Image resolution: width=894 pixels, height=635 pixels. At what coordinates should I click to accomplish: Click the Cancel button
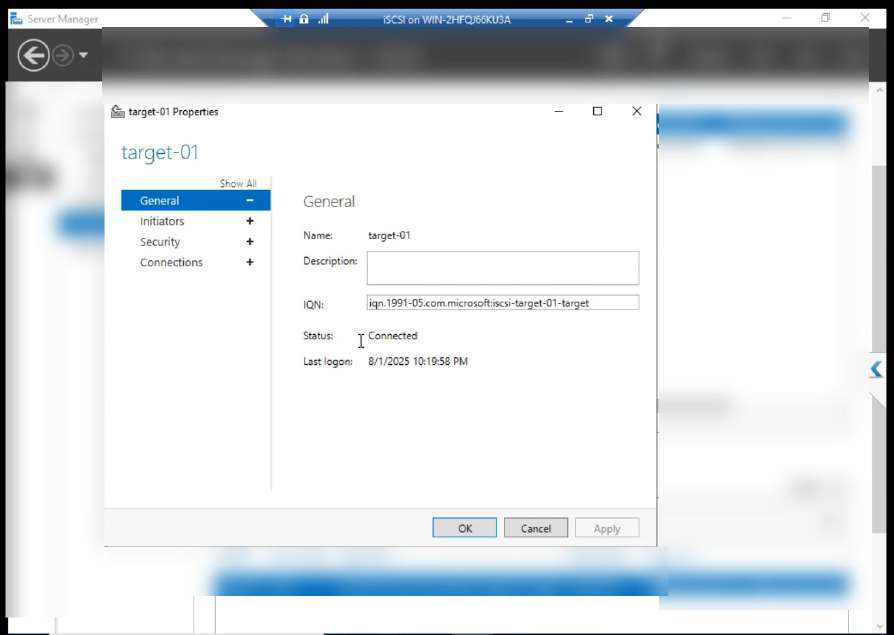tap(536, 528)
